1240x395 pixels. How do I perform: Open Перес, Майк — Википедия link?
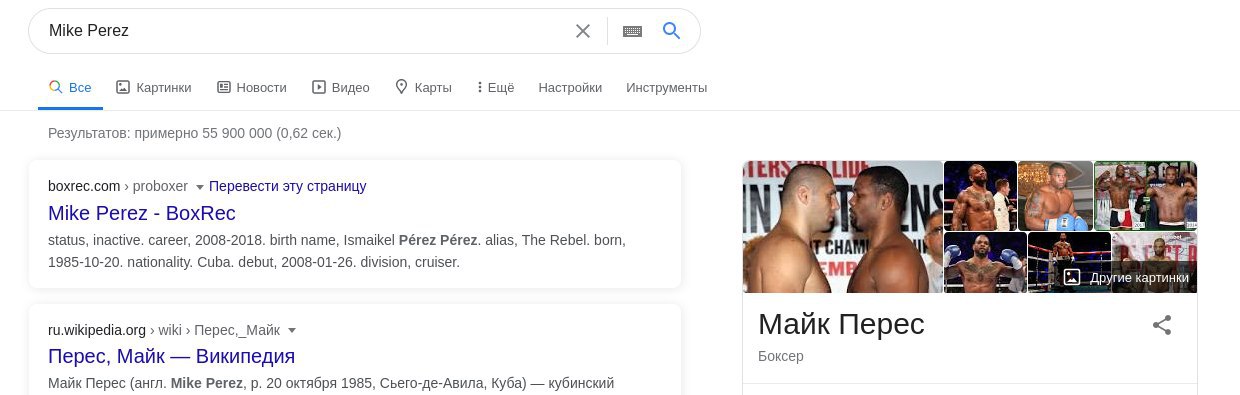pos(171,356)
